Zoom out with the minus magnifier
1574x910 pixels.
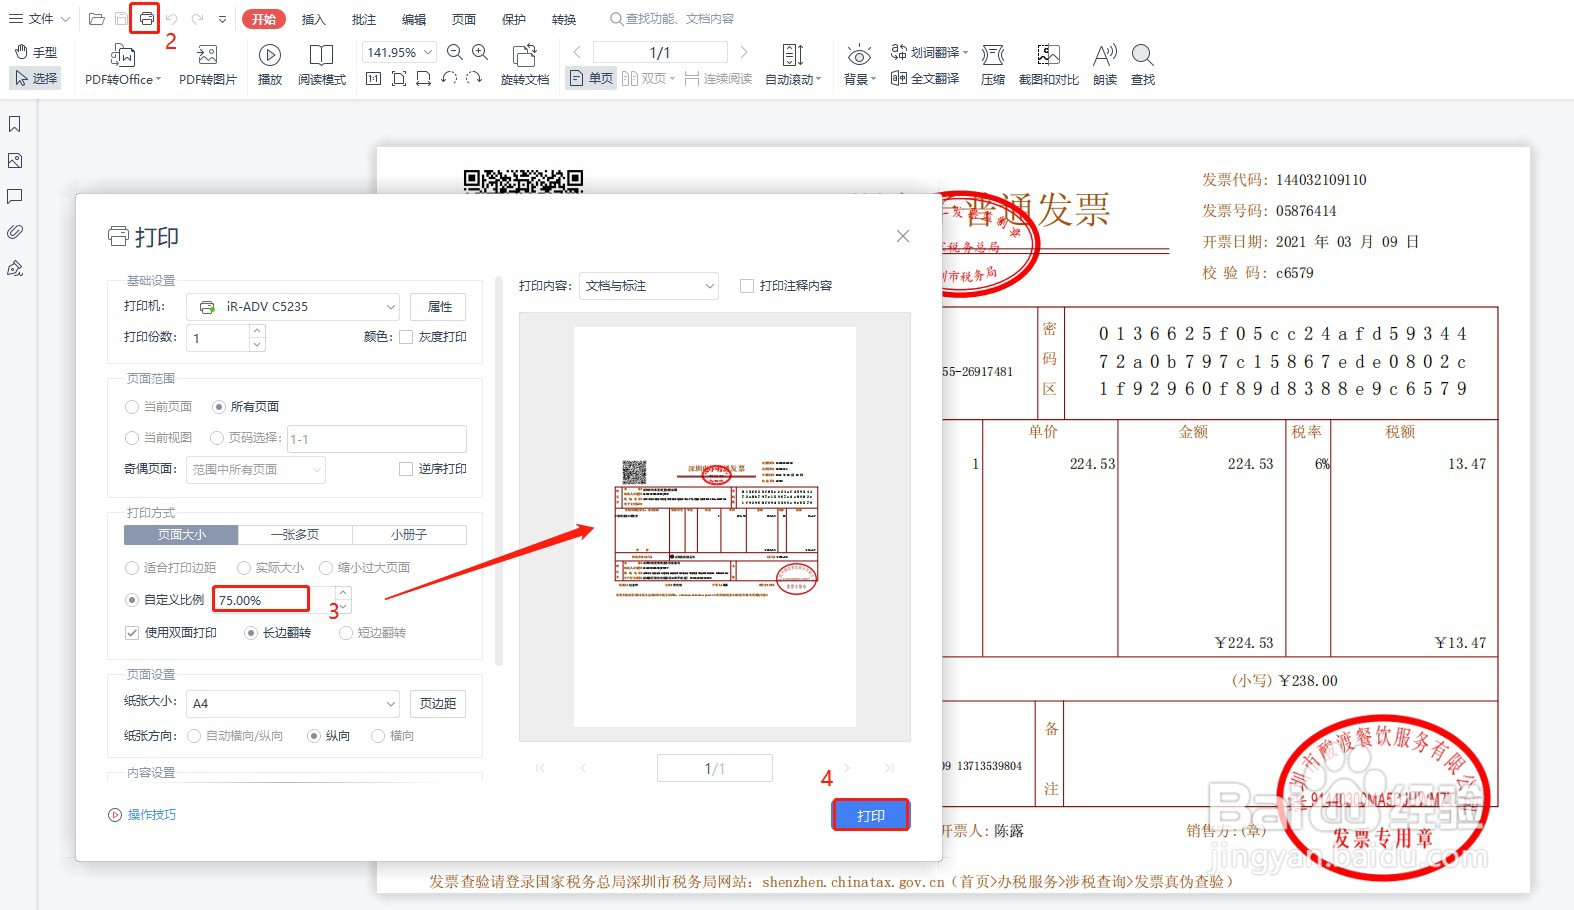coord(455,52)
